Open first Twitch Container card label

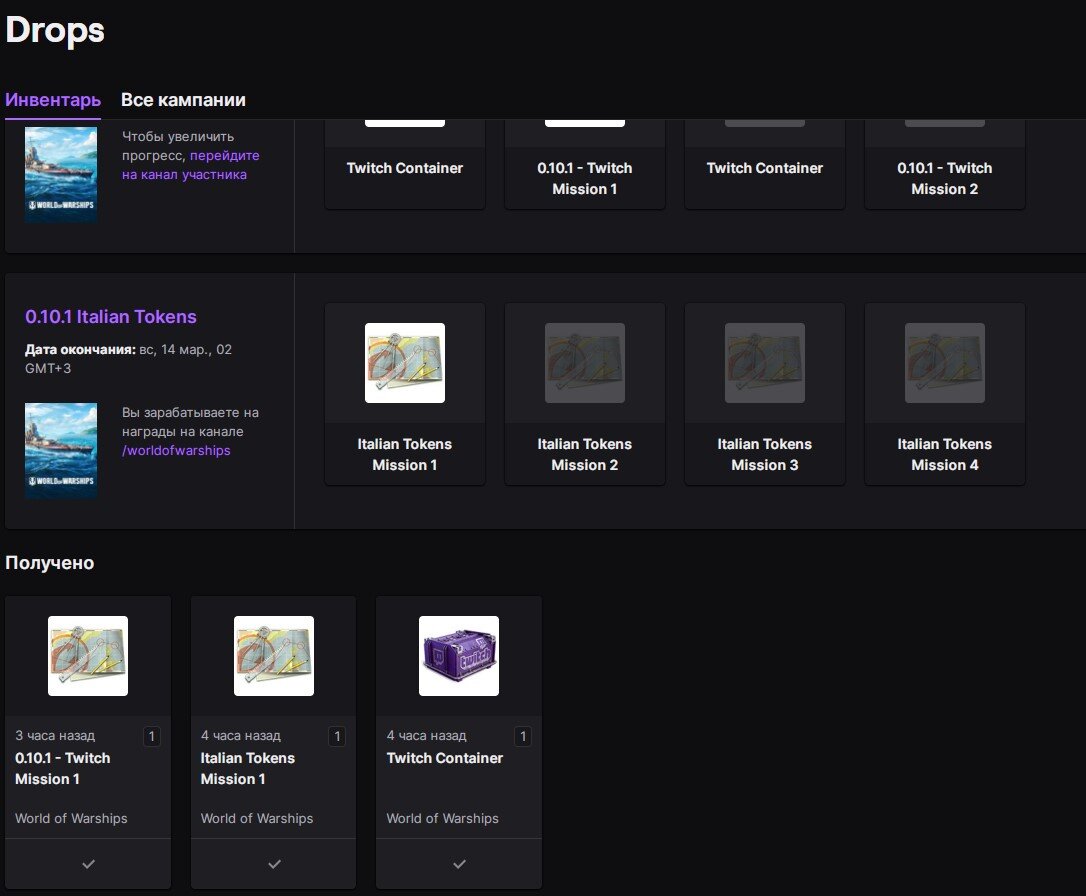pos(404,168)
